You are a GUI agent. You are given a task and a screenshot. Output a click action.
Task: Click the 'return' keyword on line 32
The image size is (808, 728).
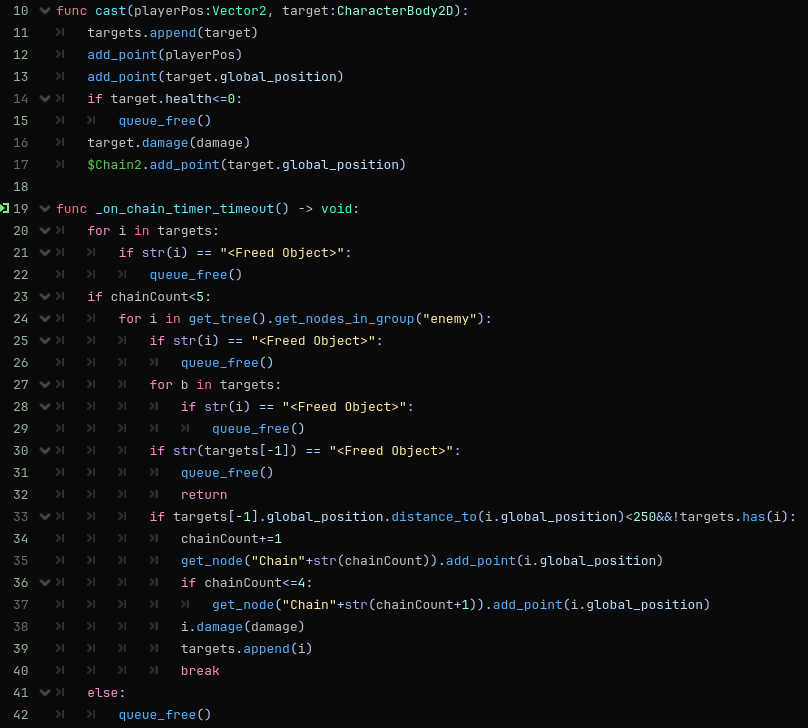click(x=203, y=495)
